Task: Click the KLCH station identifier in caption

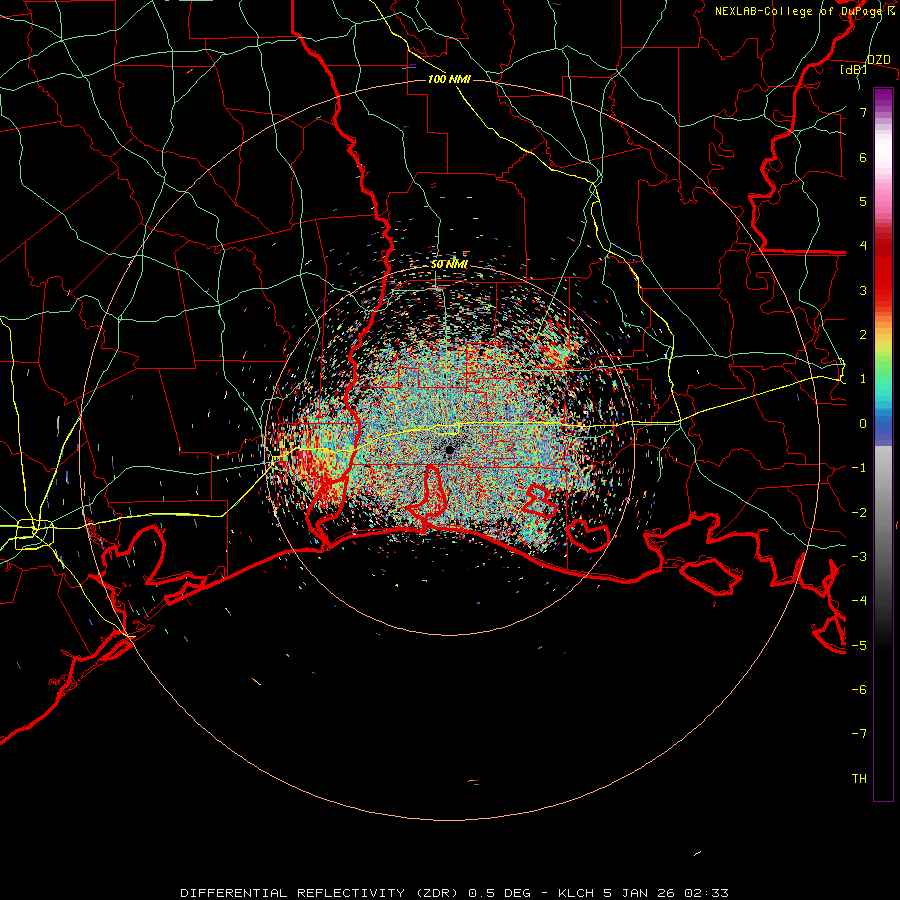Action: (576, 893)
